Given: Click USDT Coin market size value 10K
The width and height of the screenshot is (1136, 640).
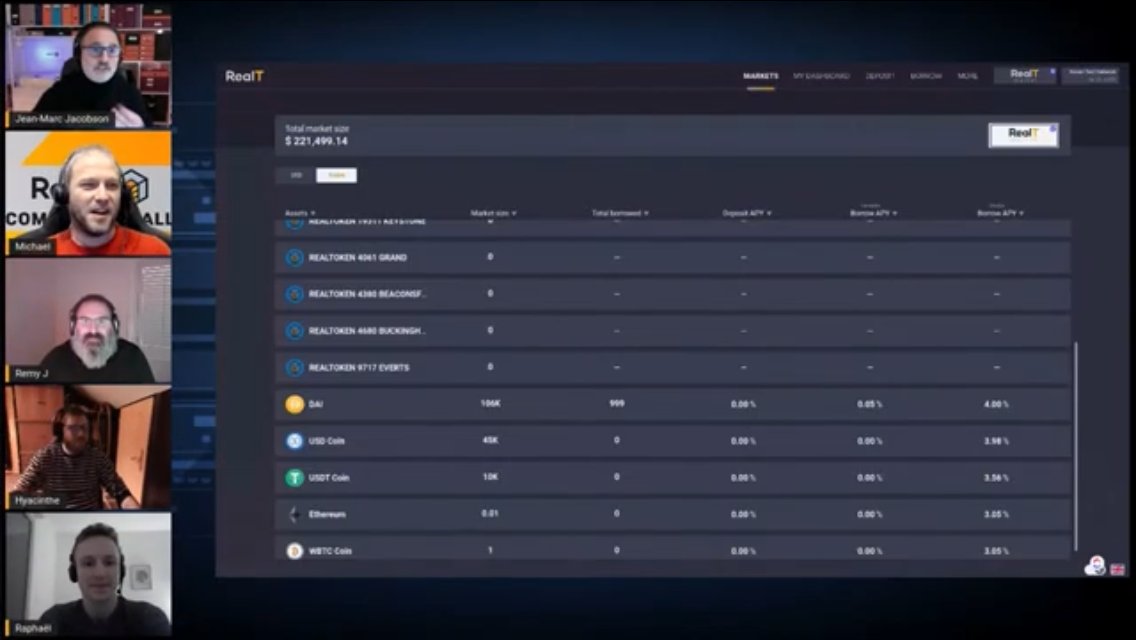Looking at the screenshot, I should pyautogui.click(x=490, y=477).
